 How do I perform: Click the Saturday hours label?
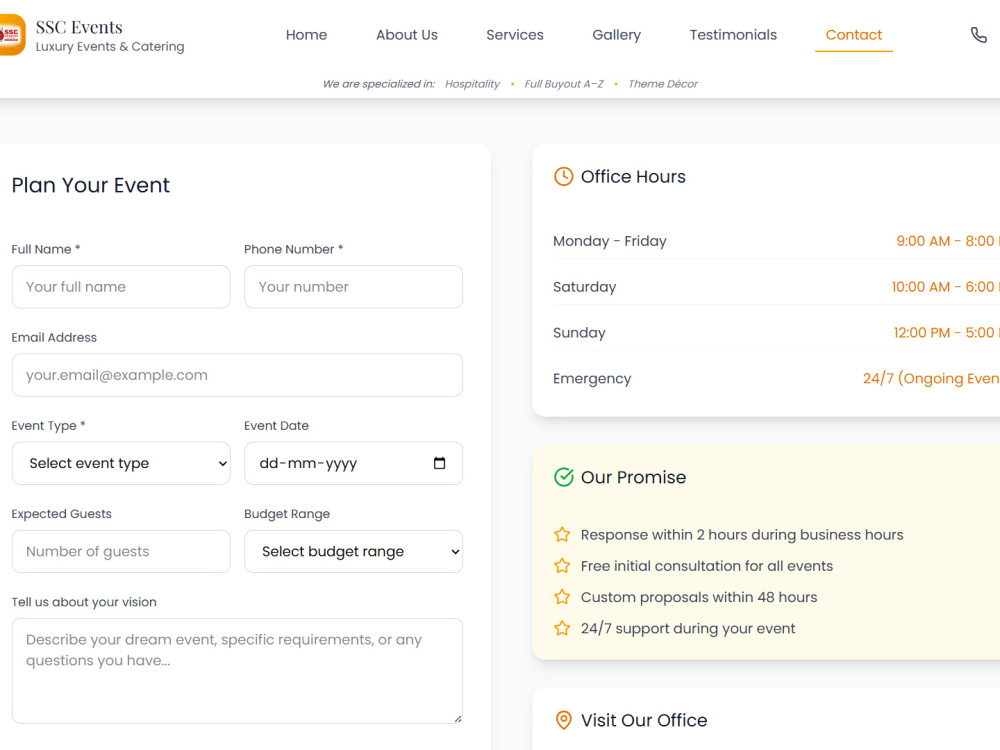pos(585,287)
